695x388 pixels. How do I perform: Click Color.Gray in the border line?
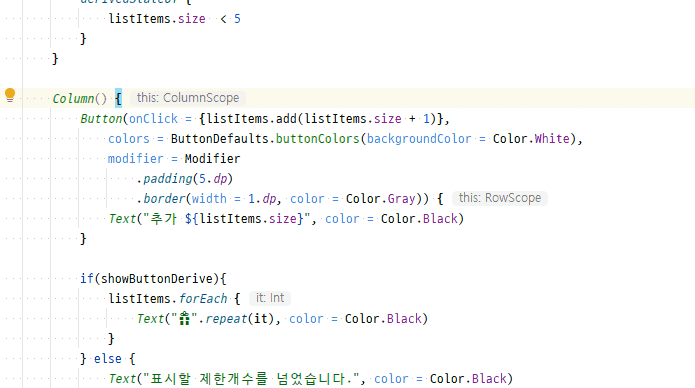[x=381, y=199]
